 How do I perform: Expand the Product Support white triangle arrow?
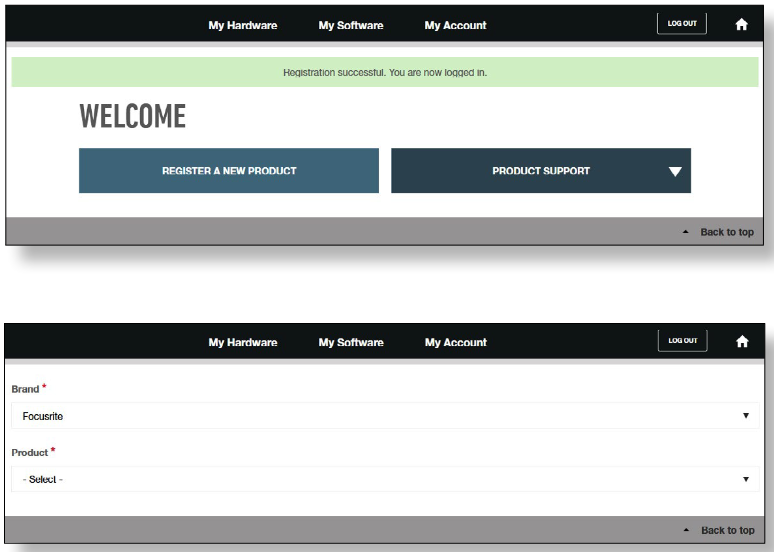675,172
